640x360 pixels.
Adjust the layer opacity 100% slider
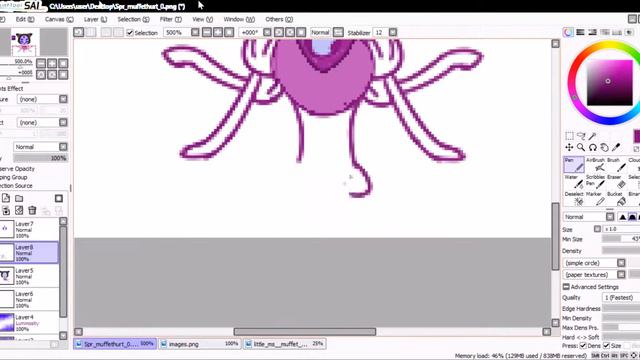click(40, 158)
